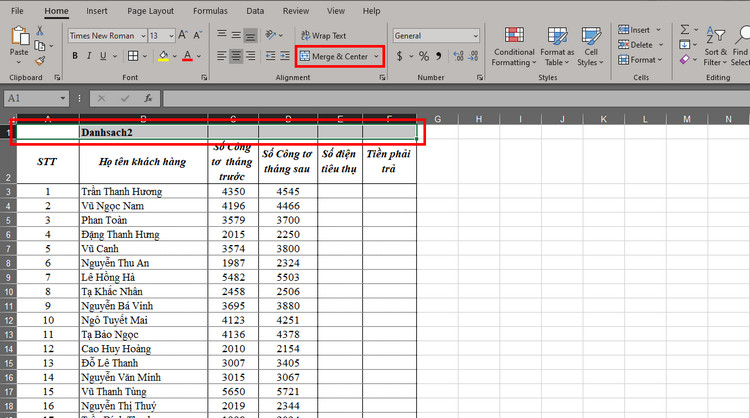Click the Insert Function fx icon
Screen dimensions: 750x418
tap(149, 99)
